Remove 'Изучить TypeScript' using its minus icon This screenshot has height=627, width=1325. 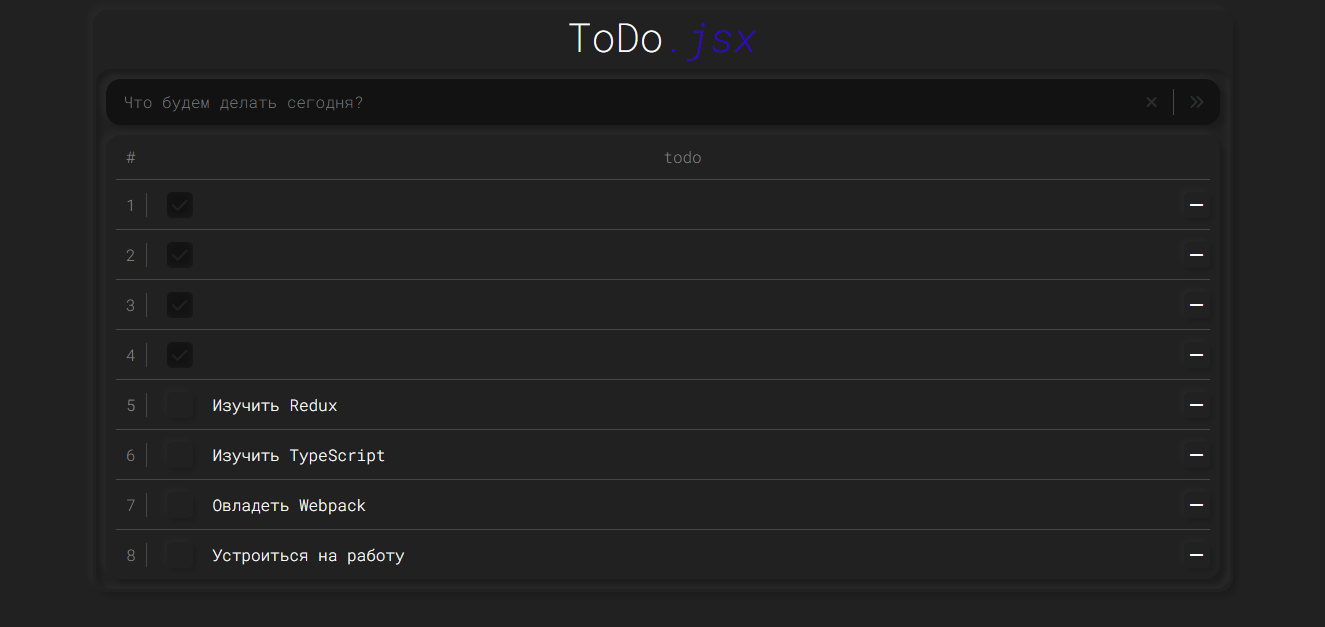tap(1196, 455)
